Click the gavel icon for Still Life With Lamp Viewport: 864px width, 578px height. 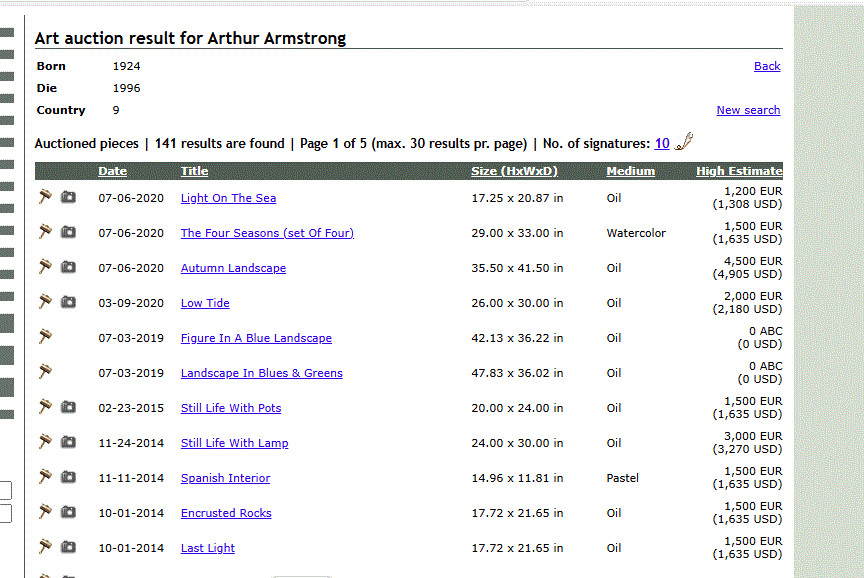45,442
